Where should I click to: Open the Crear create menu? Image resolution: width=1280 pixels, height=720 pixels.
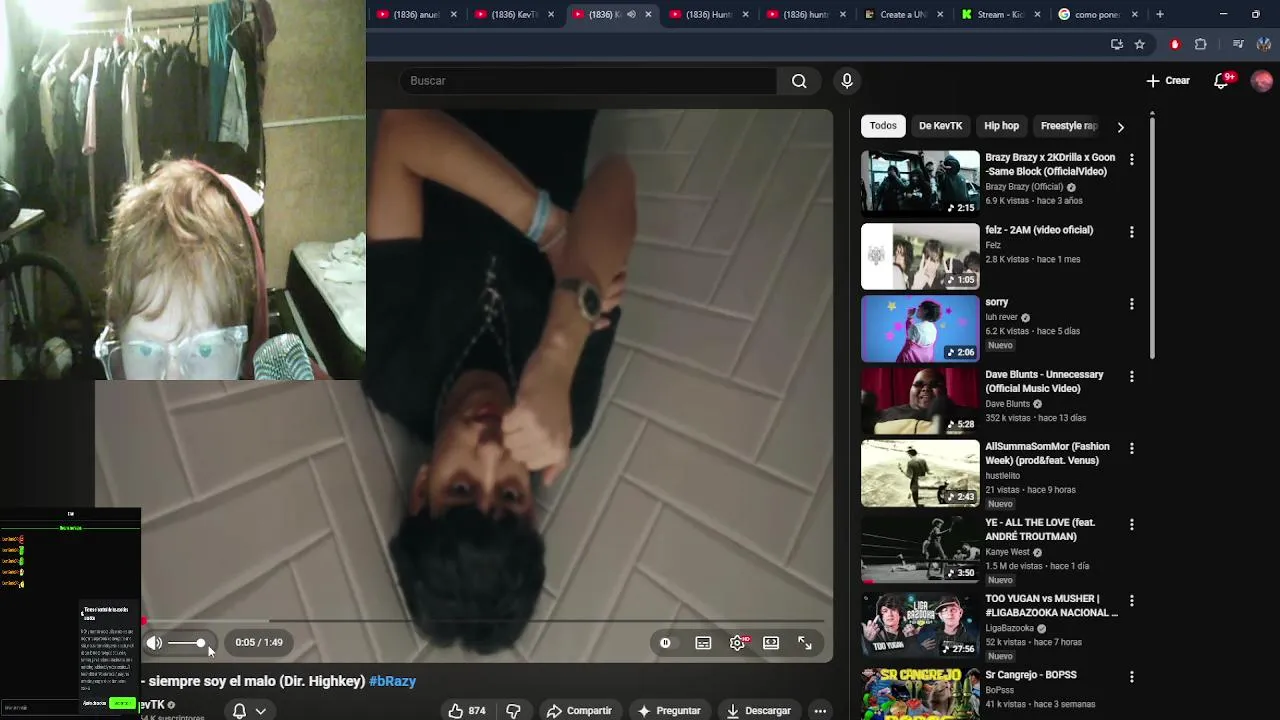click(1168, 81)
